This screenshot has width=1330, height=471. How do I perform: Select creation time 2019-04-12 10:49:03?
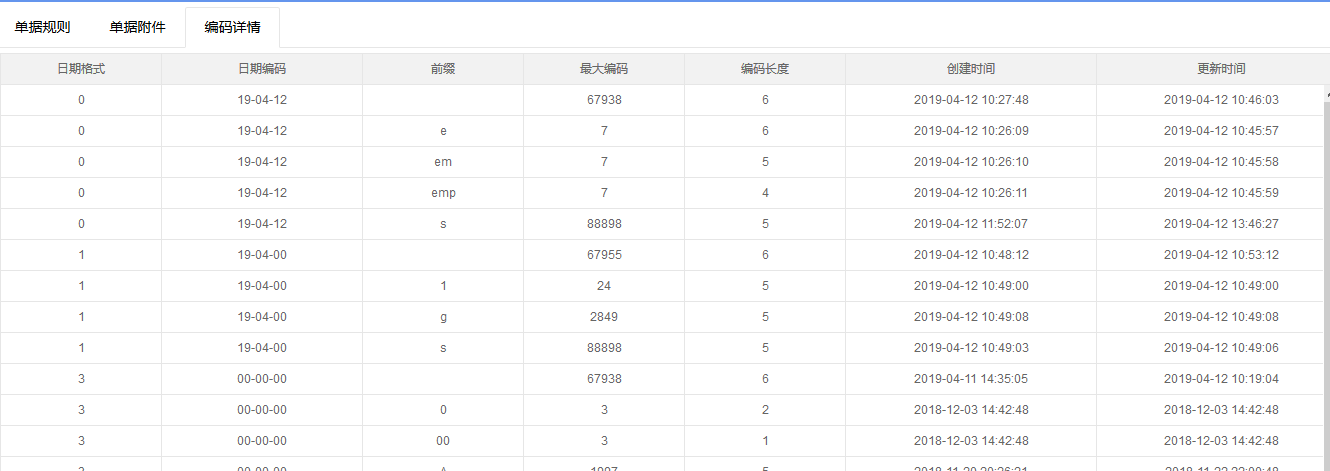[971, 348]
